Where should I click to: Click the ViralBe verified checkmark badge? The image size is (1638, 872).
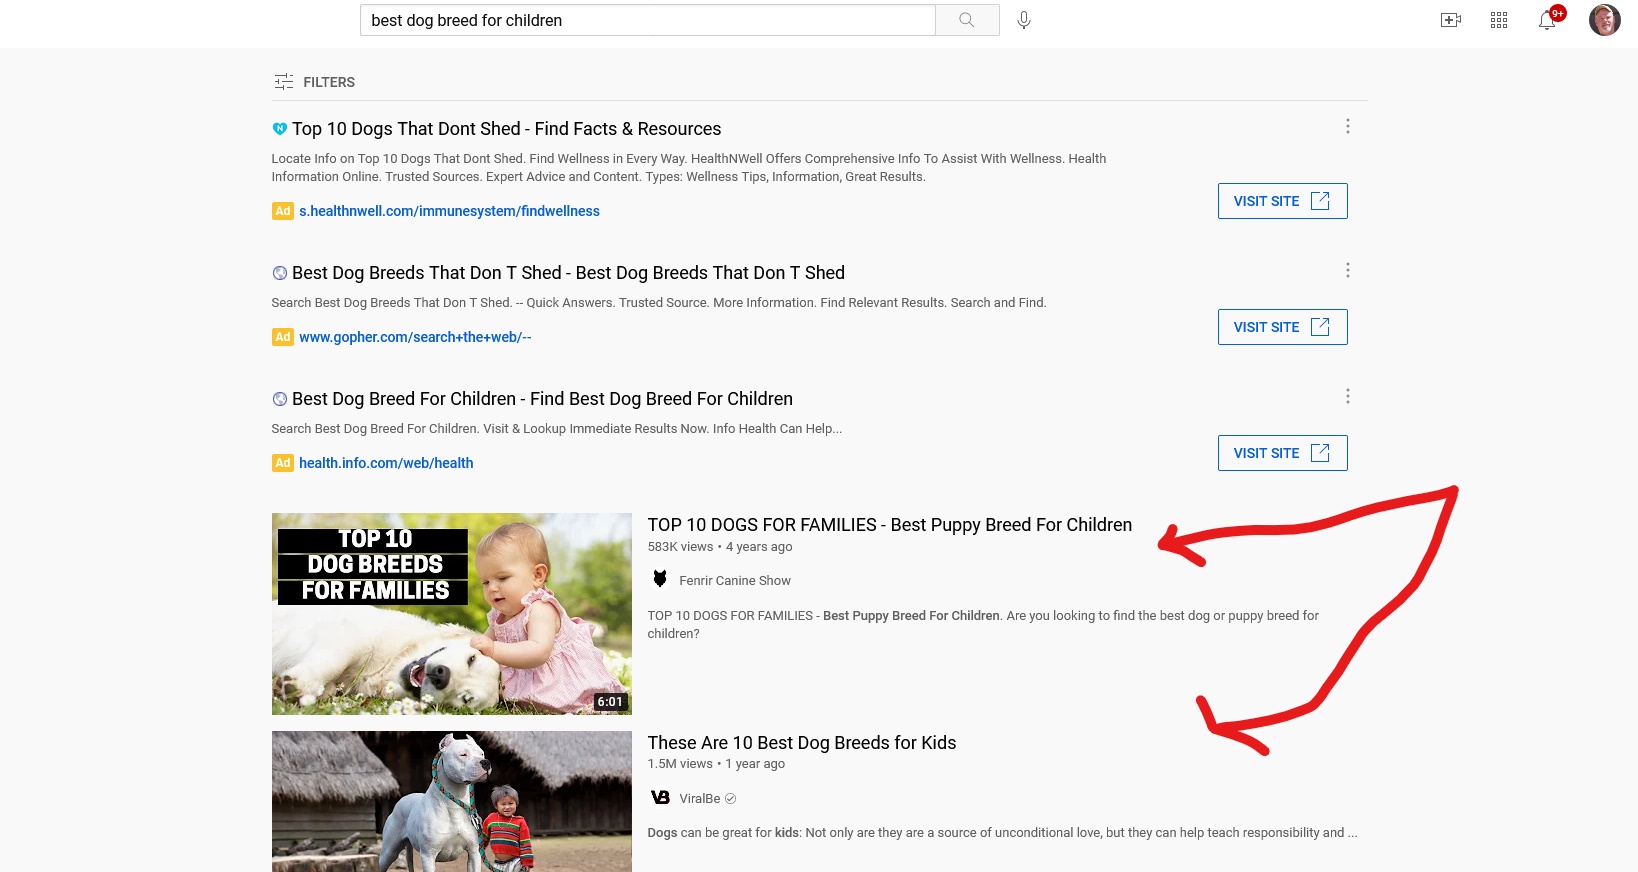pos(730,799)
